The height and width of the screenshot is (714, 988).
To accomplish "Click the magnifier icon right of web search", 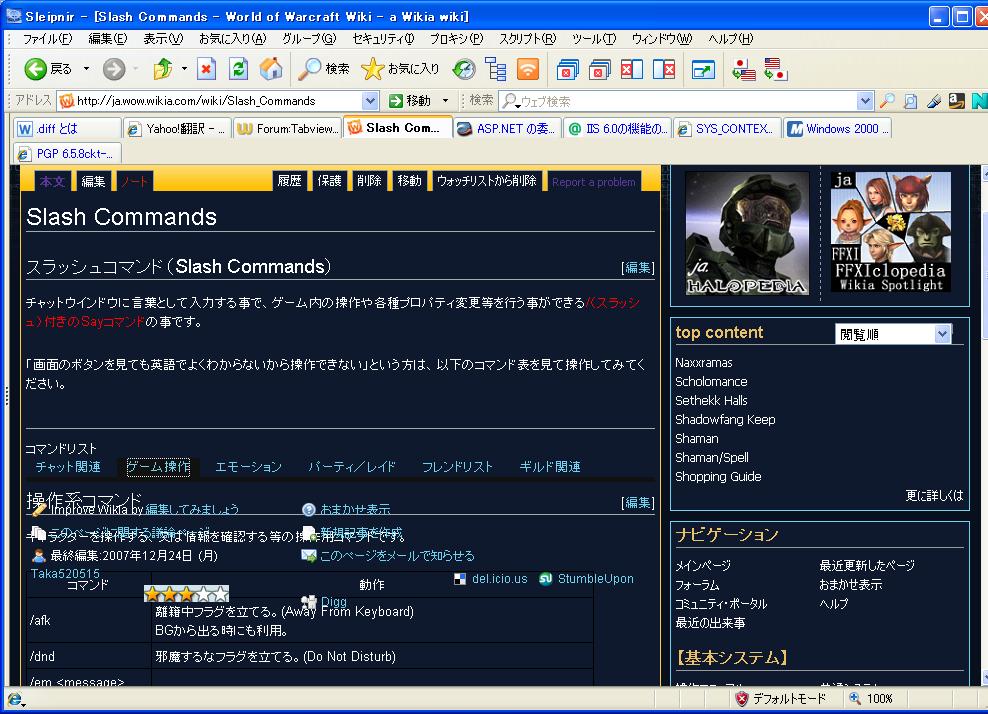I will click(x=887, y=101).
